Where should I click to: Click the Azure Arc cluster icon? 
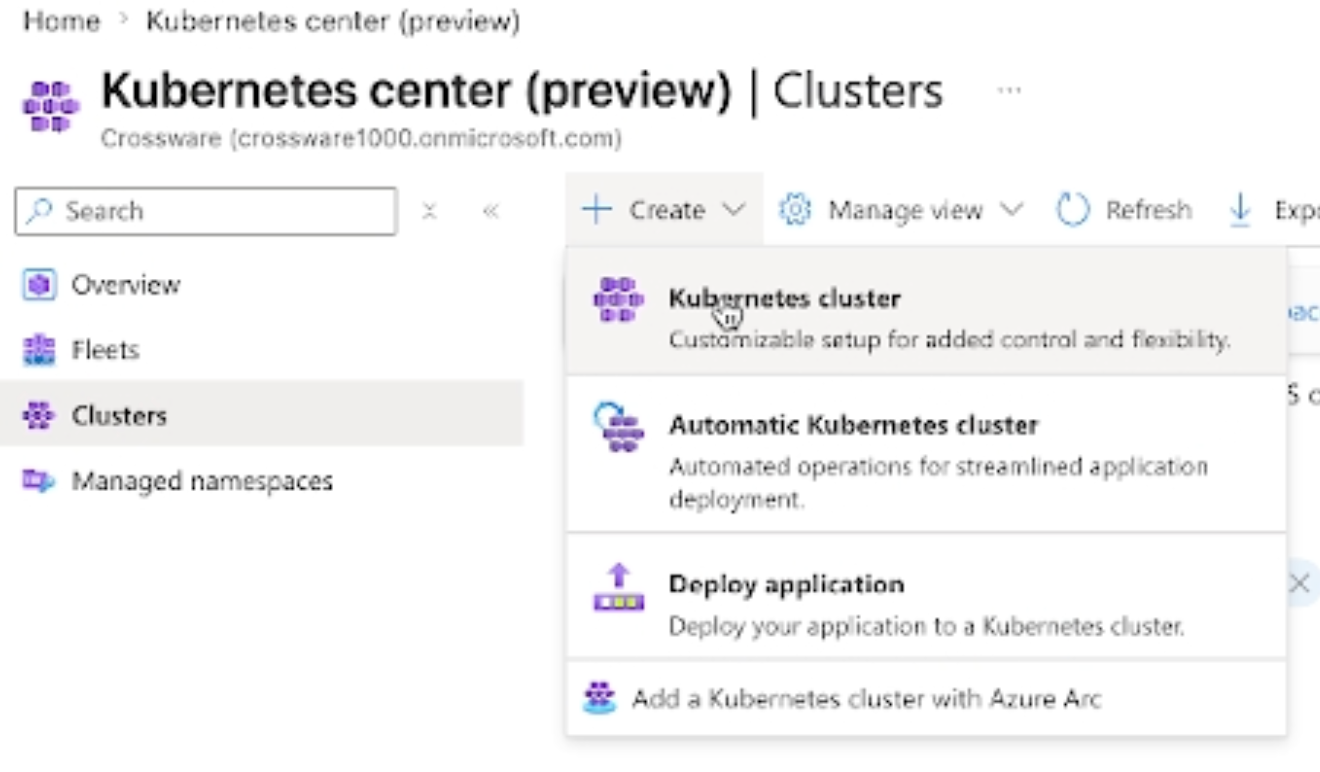pyautogui.click(x=599, y=697)
